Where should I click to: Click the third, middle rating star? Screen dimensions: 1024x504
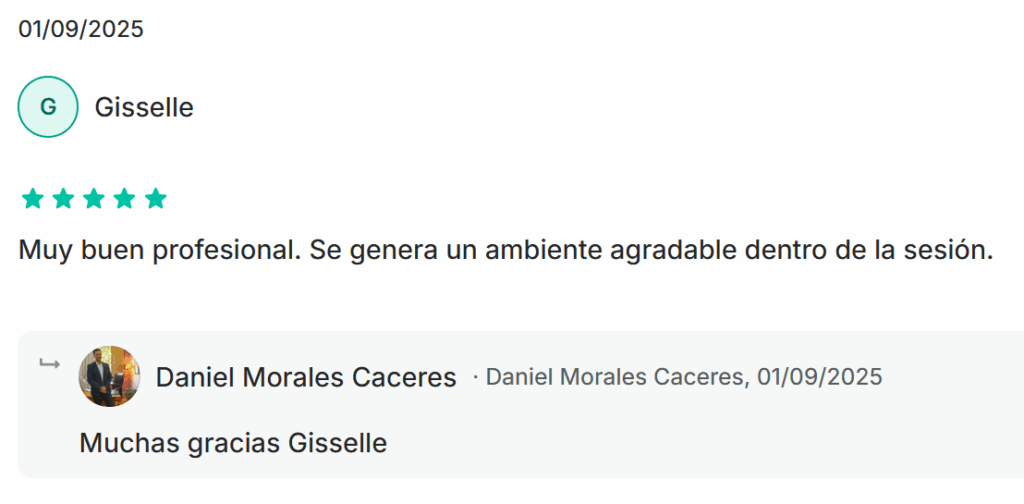click(94, 199)
